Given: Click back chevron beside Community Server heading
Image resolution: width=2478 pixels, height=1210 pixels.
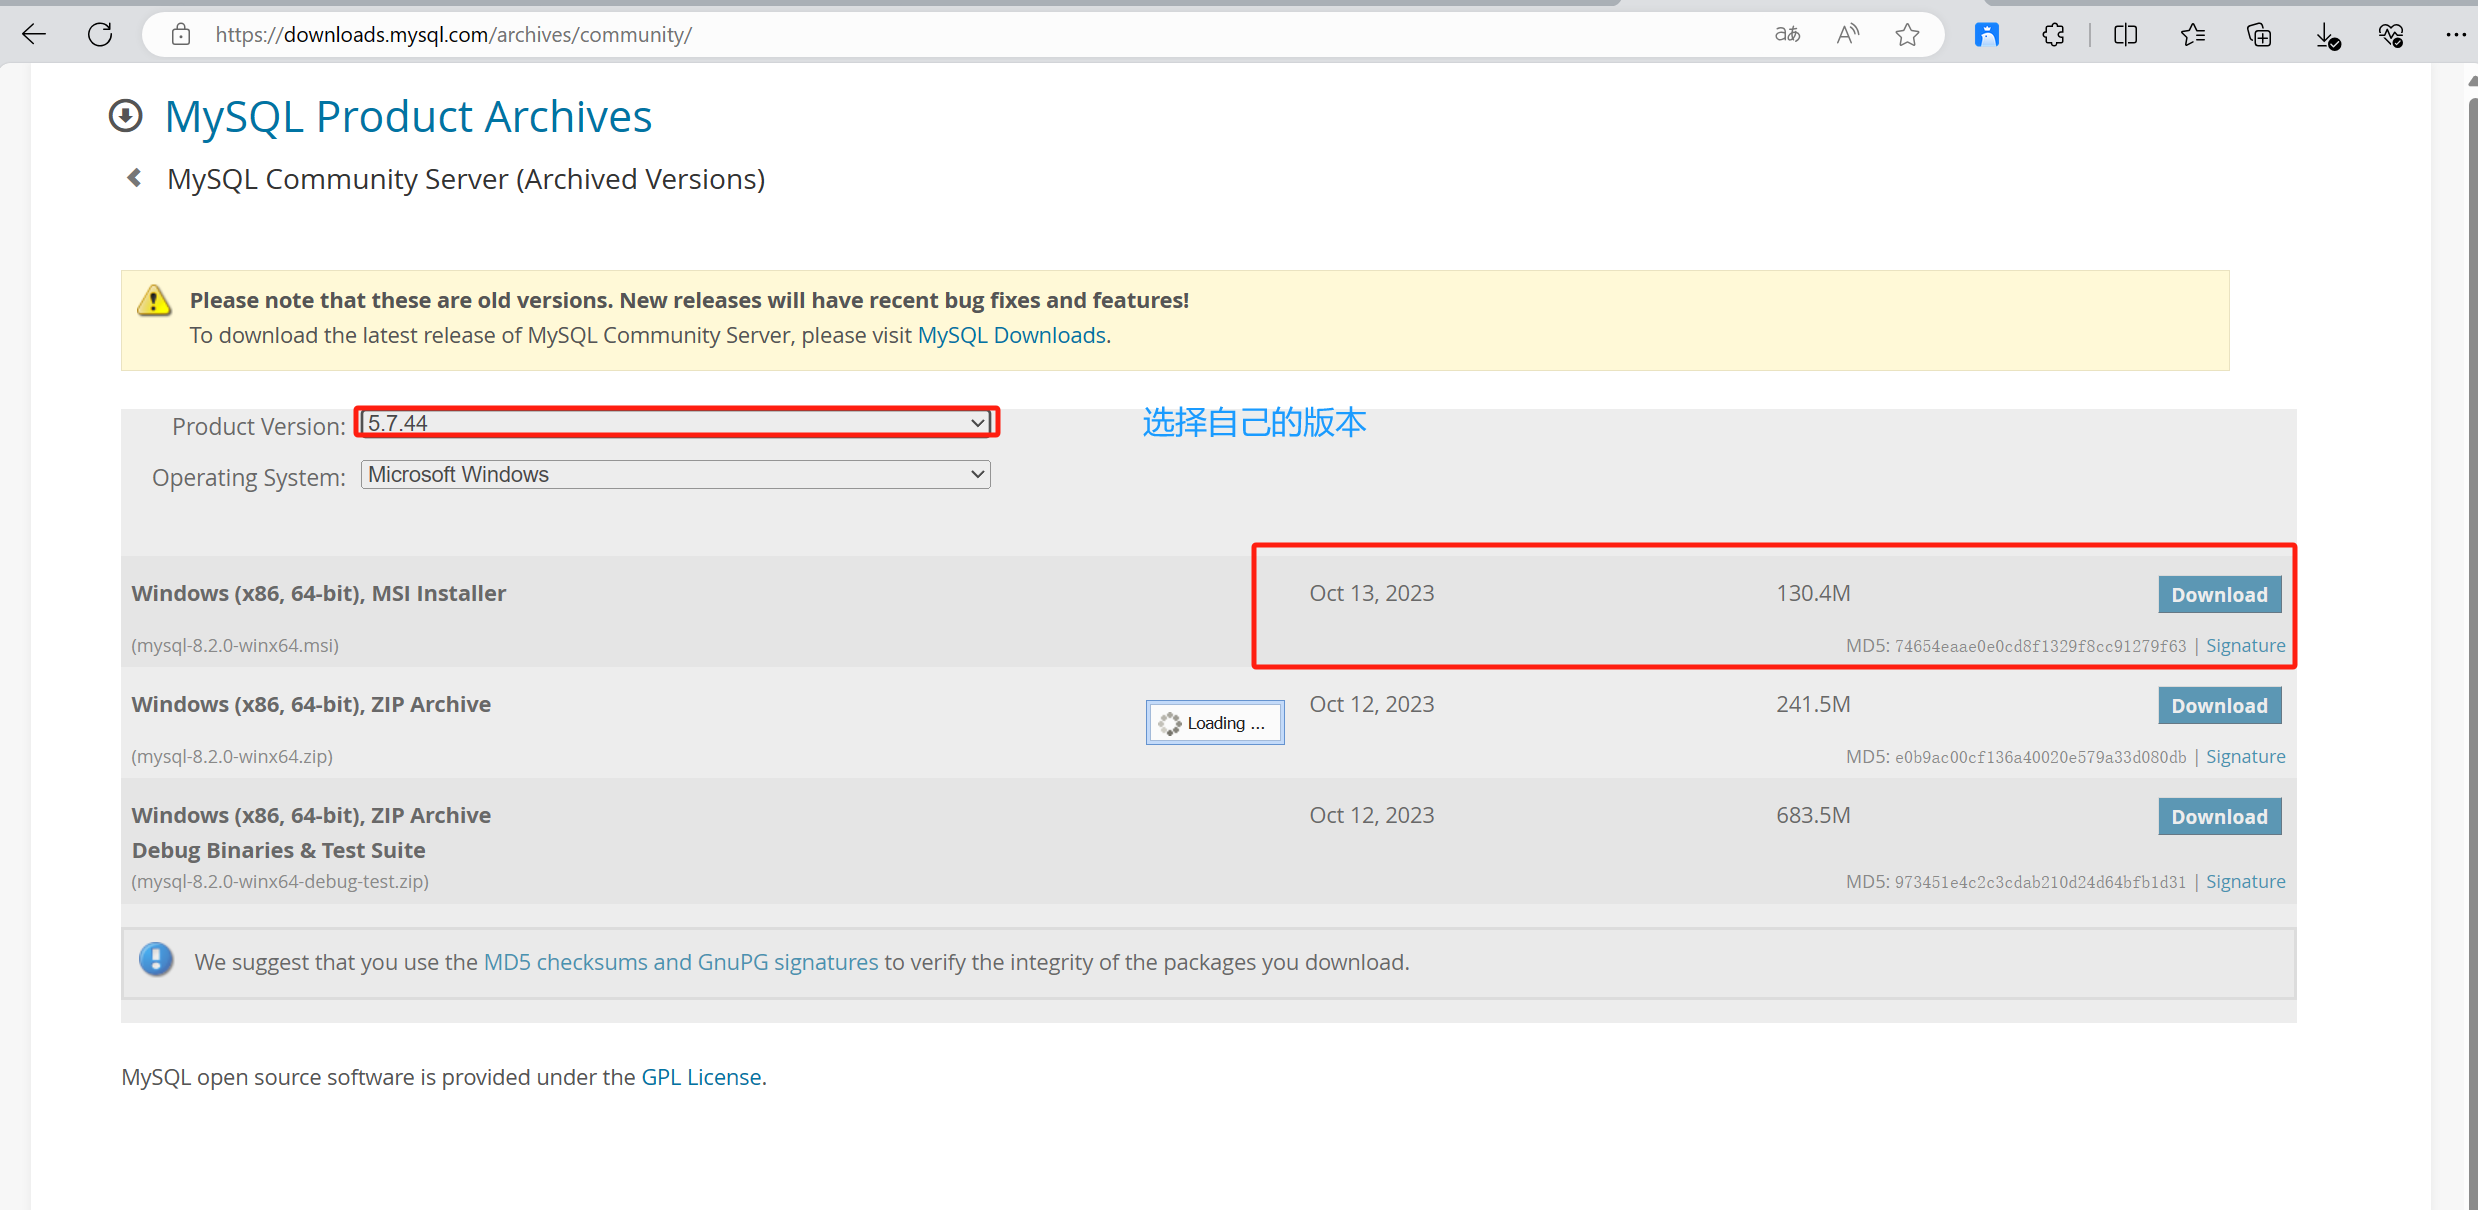Looking at the screenshot, I should (134, 178).
